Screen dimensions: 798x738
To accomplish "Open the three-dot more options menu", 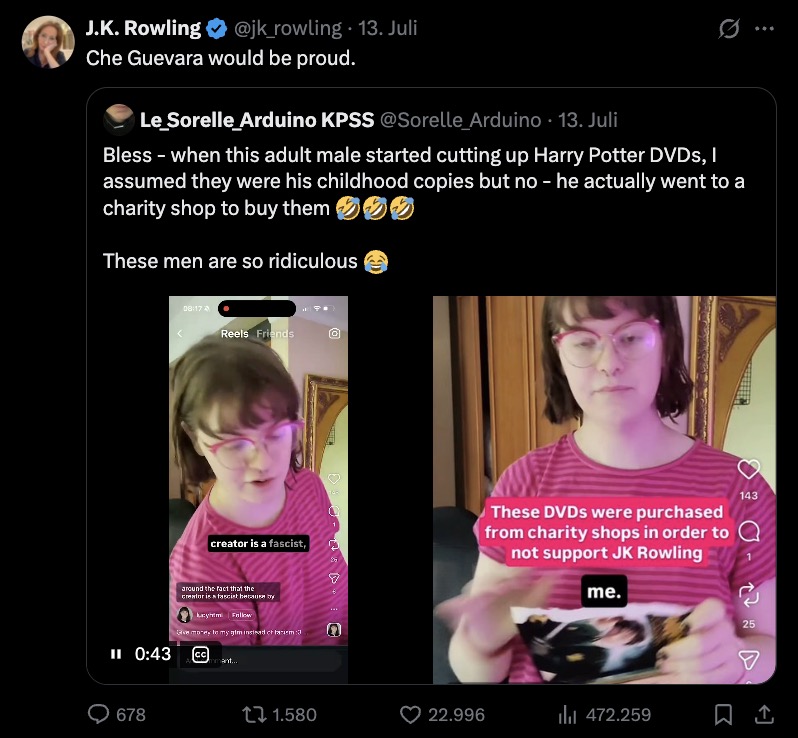I will (764, 29).
